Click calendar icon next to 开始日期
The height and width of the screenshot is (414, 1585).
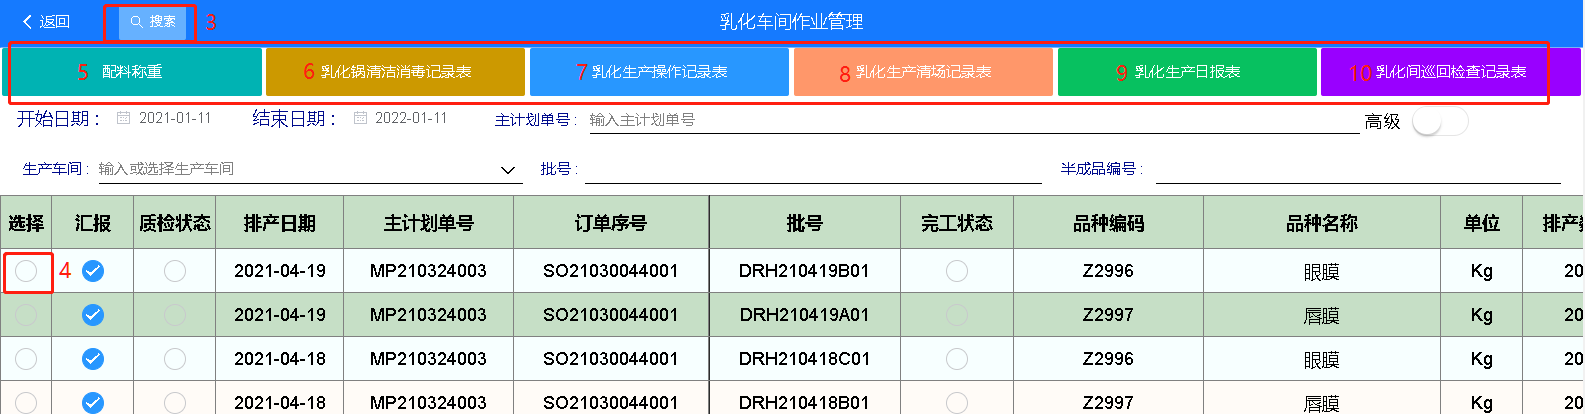[124, 118]
